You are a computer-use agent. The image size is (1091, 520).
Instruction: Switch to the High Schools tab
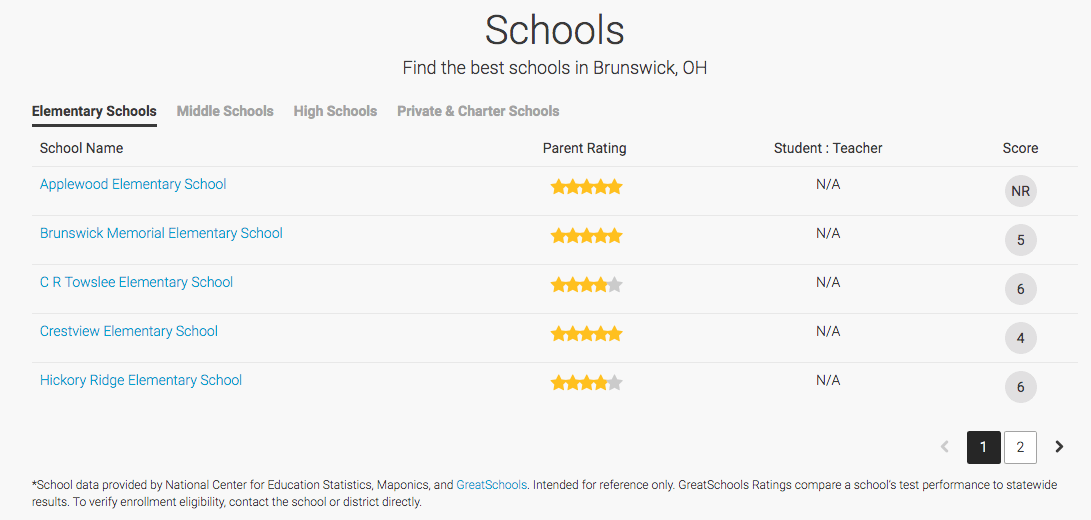click(x=335, y=111)
